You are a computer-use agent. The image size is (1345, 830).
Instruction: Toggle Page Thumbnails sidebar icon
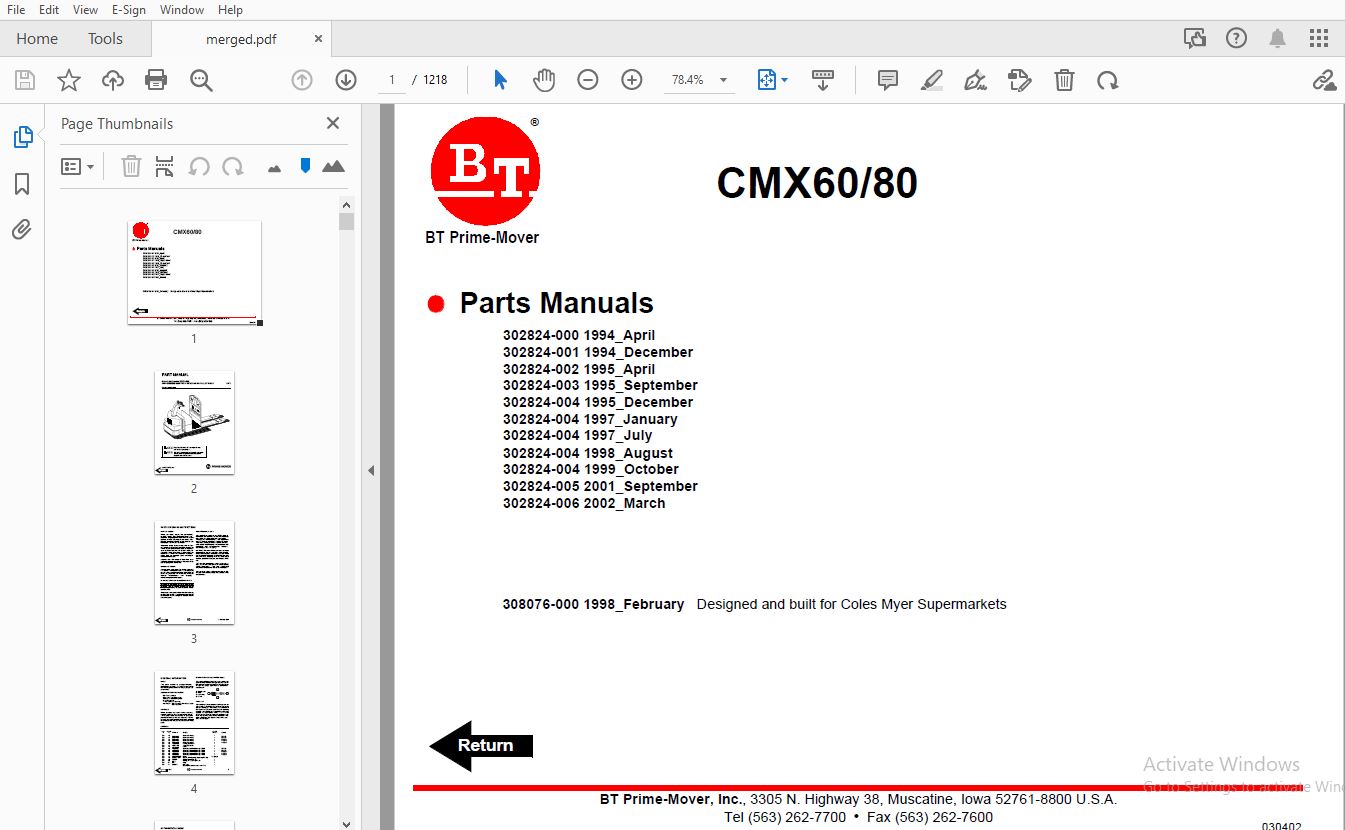pos(22,137)
